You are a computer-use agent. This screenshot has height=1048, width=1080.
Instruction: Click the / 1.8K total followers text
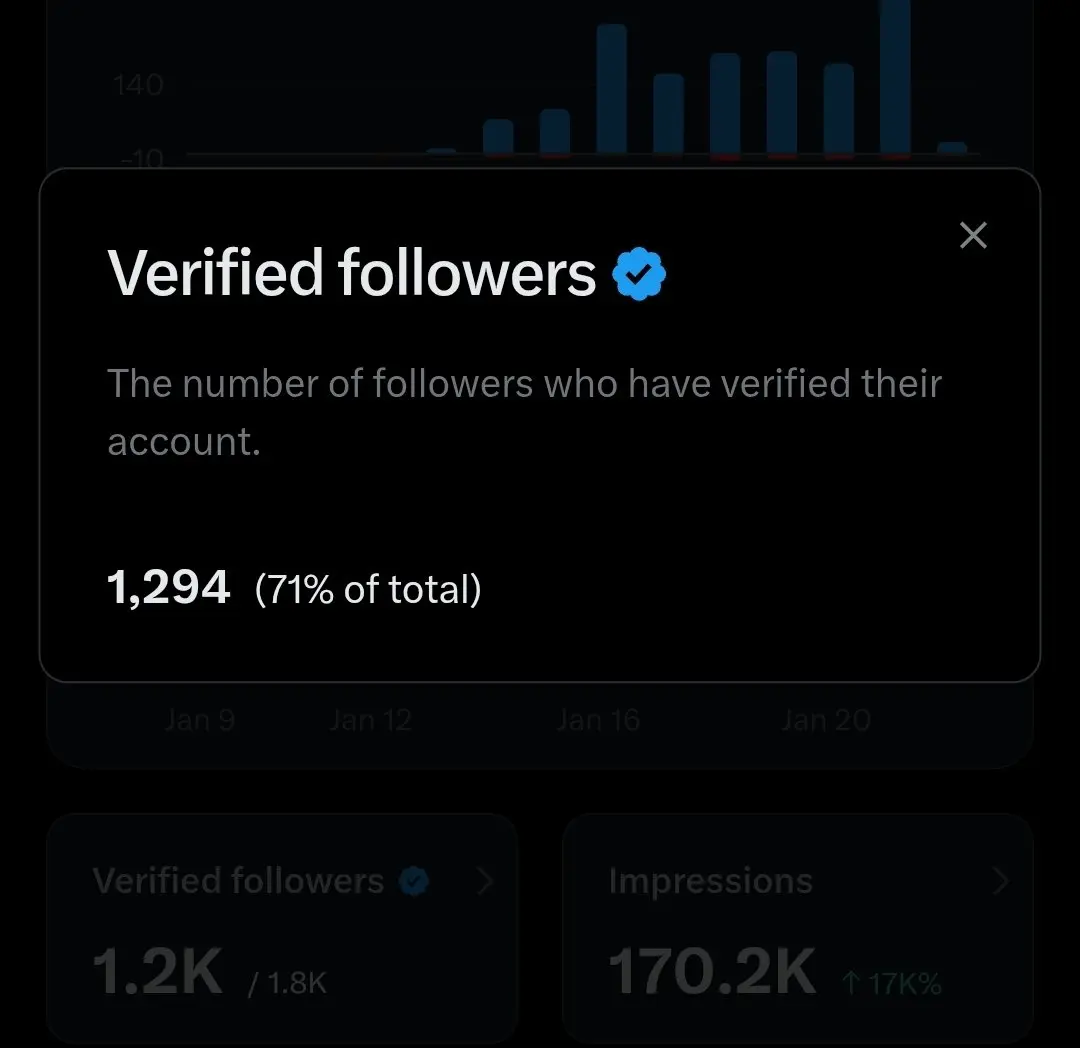287,983
